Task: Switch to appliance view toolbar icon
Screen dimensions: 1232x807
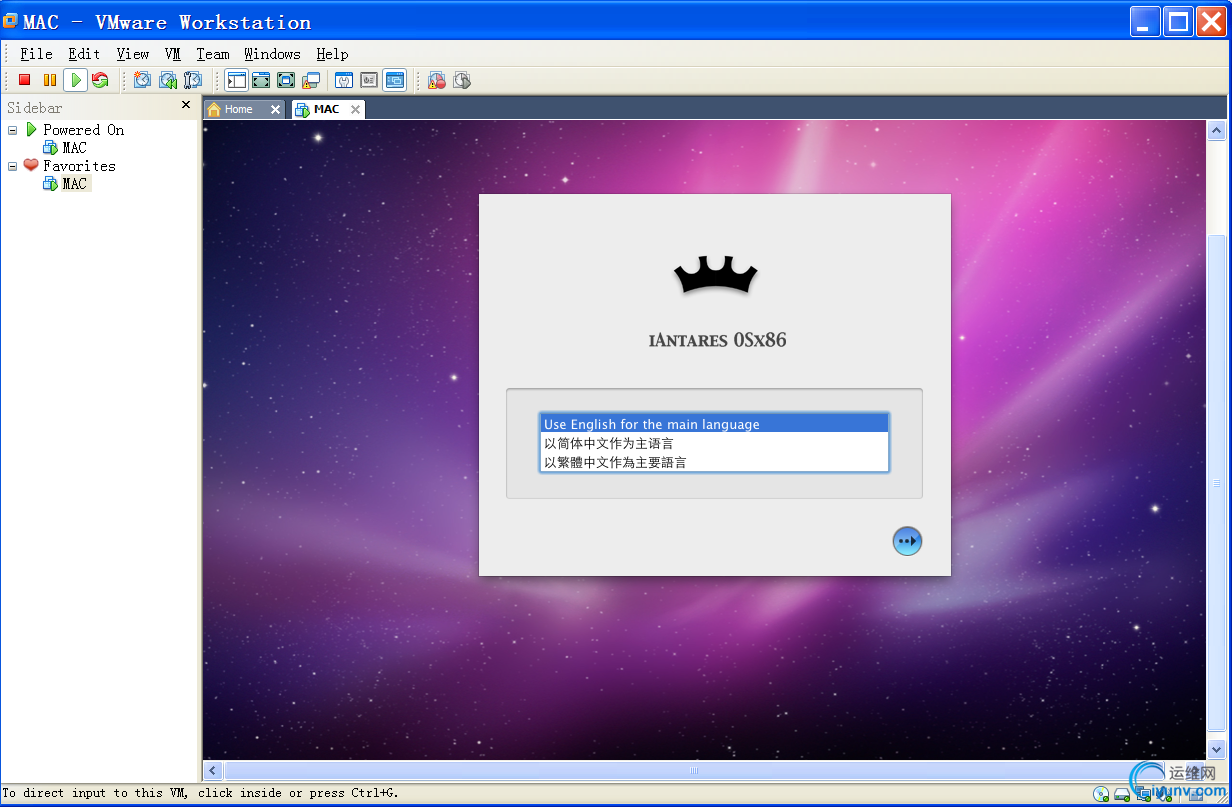Action: coord(369,80)
